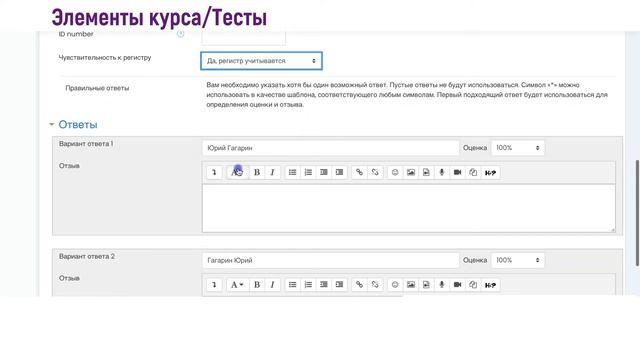640x360 pixels.
Task: Apply bold in Вариант ответа 2 feedback editor
Action: (257, 284)
